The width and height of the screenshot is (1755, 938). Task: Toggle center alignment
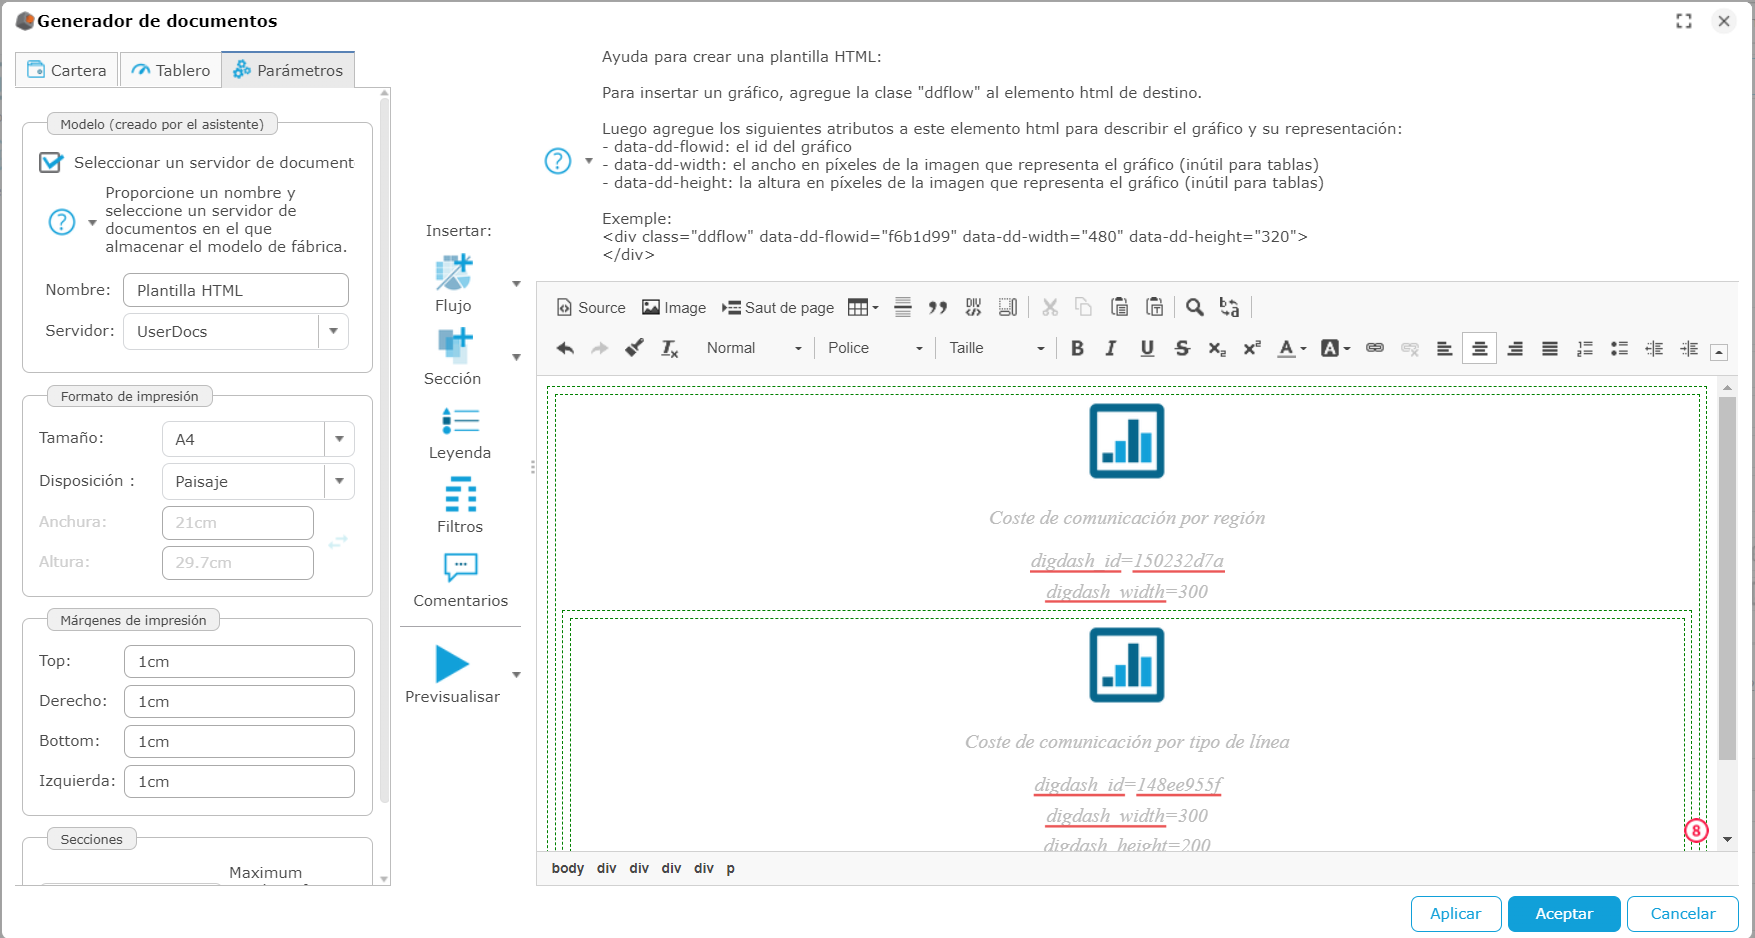tap(1480, 348)
